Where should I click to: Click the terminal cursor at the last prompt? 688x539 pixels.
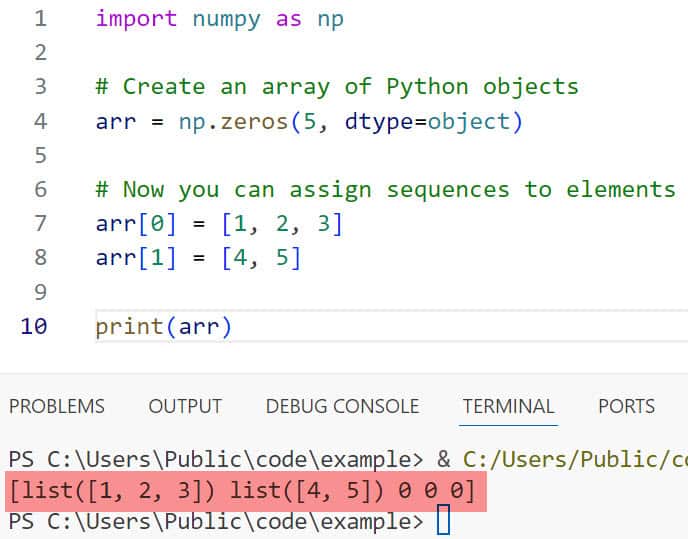tap(443, 520)
